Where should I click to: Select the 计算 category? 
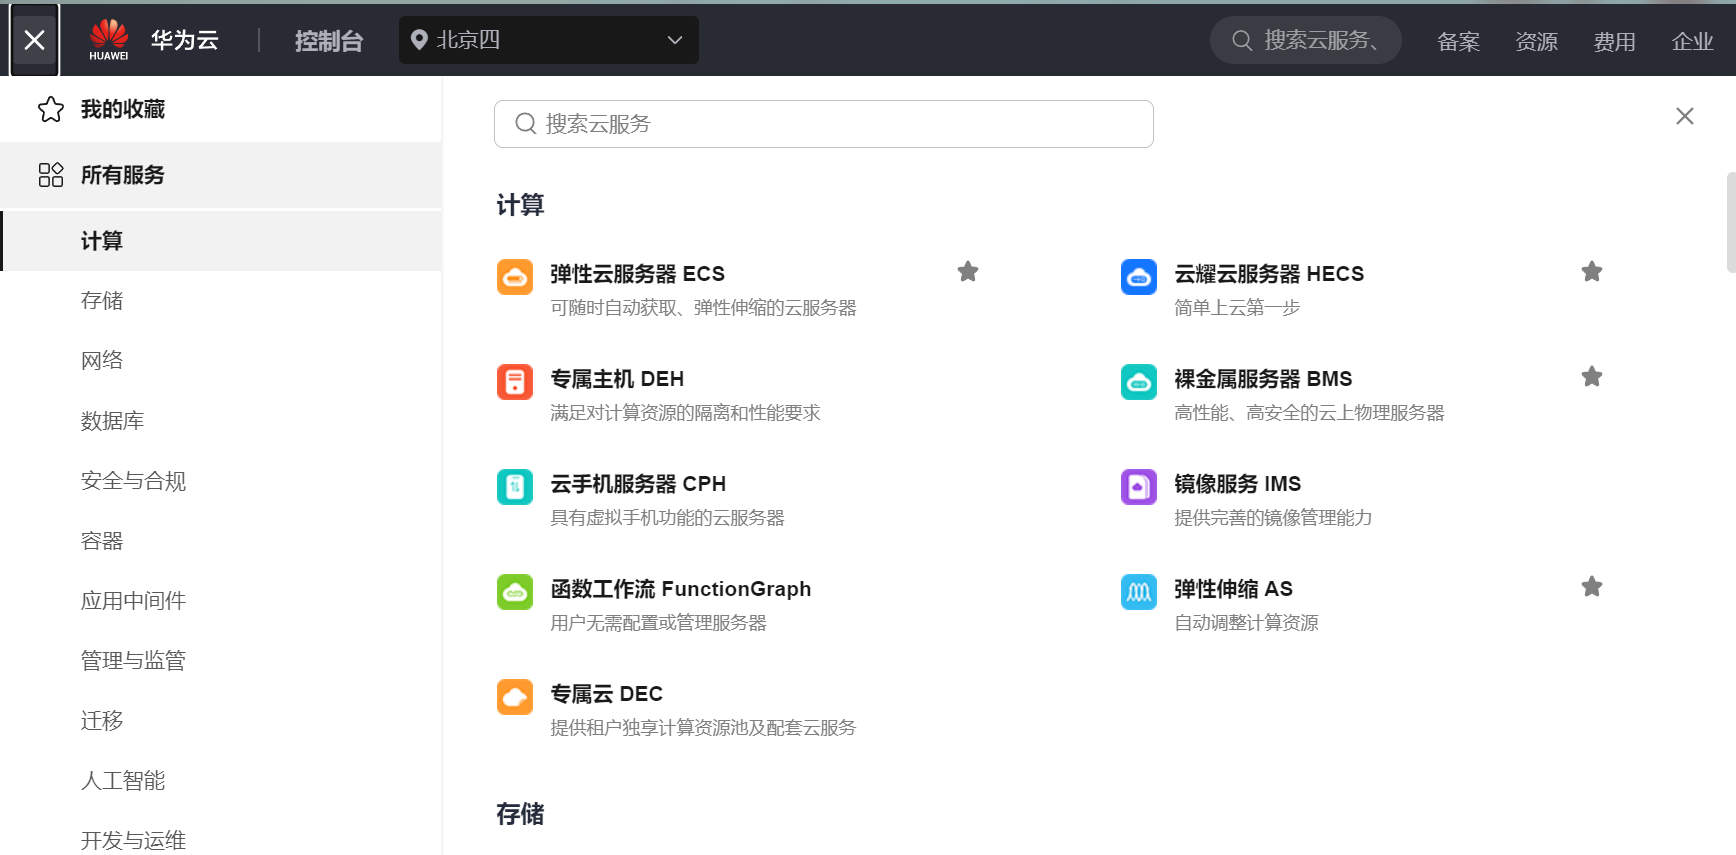point(221,241)
